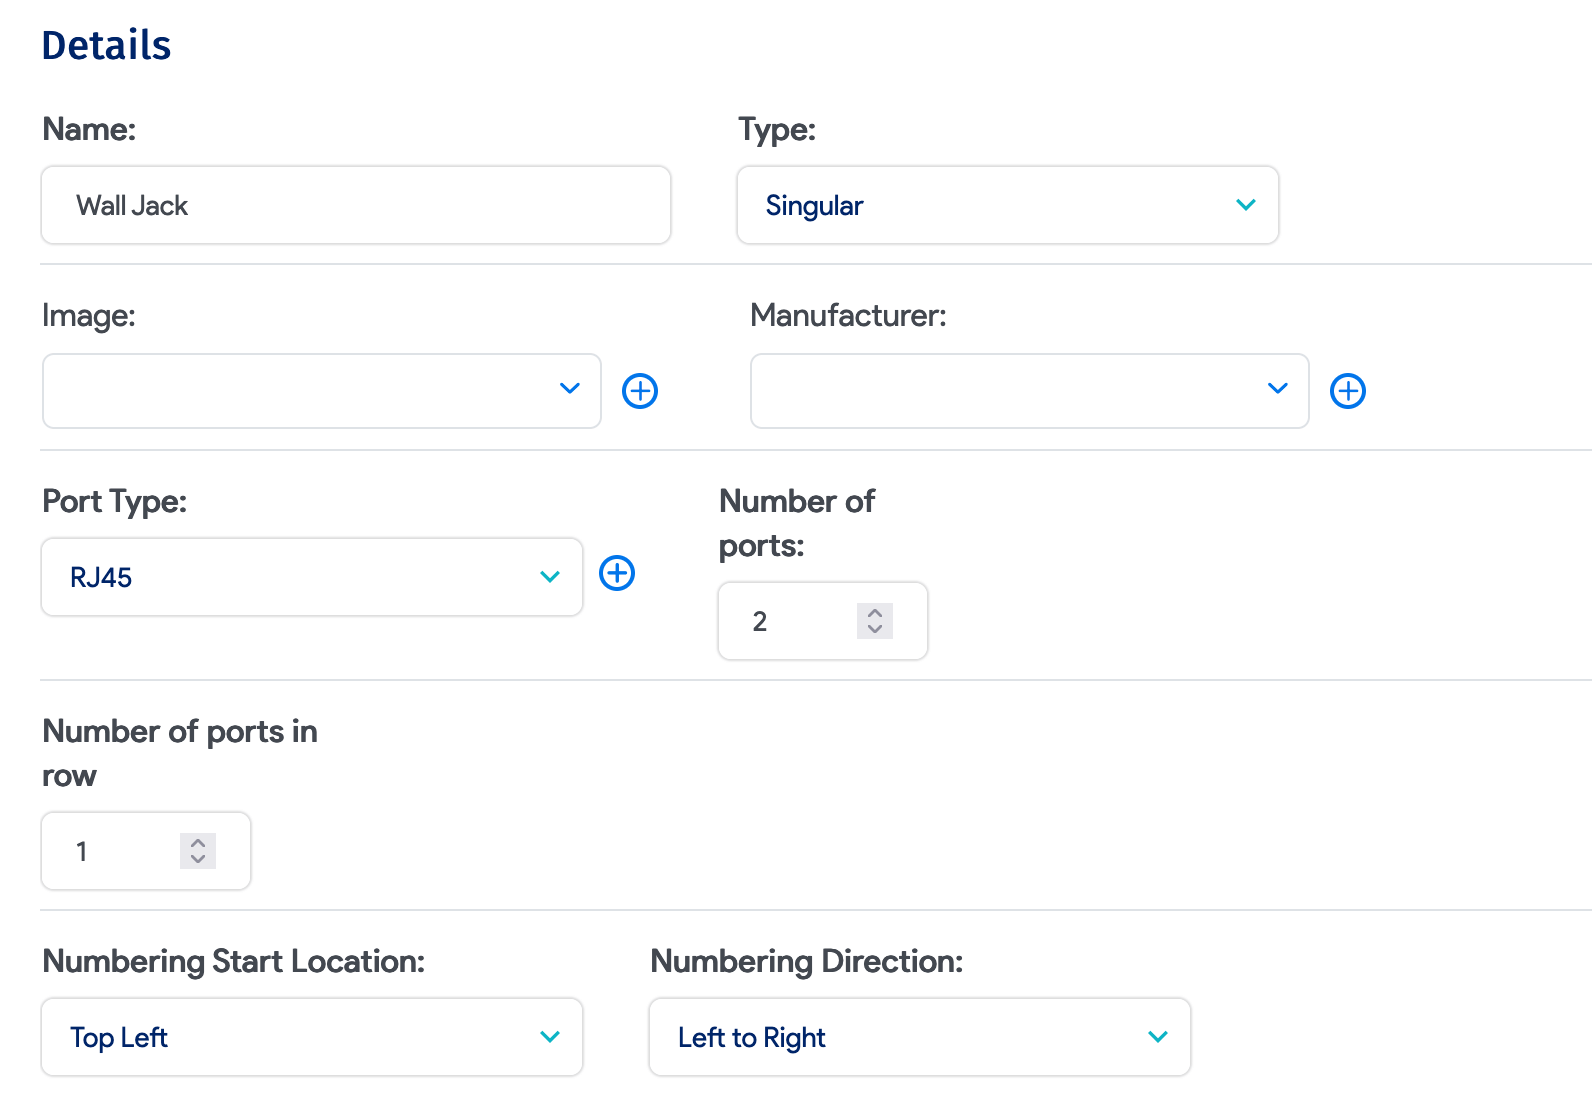Image resolution: width=1592 pixels, height=1102 pixels.
Task: Increase Number of ports with up arrow
Action: [875, 612]
